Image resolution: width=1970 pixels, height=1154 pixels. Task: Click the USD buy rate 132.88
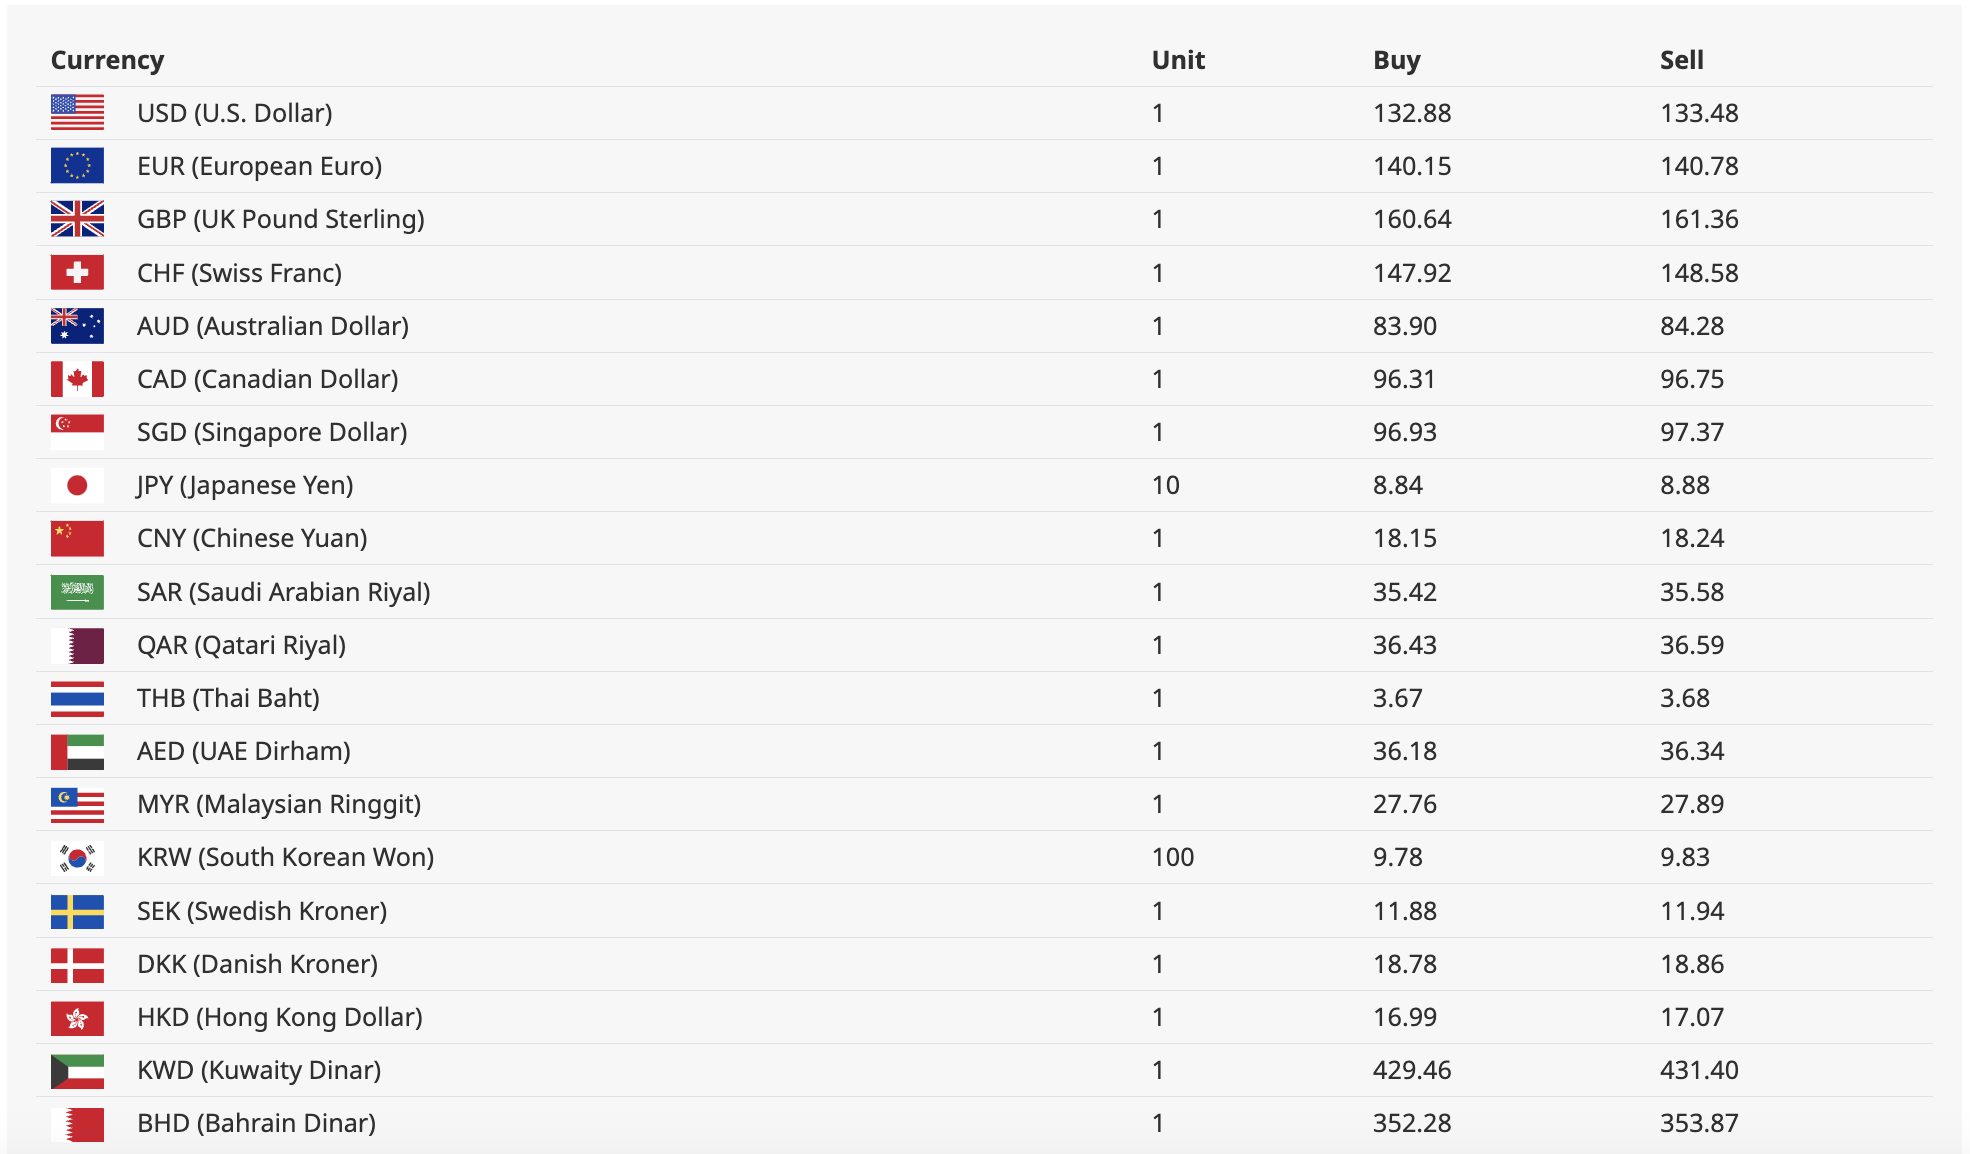(1411, 113)
